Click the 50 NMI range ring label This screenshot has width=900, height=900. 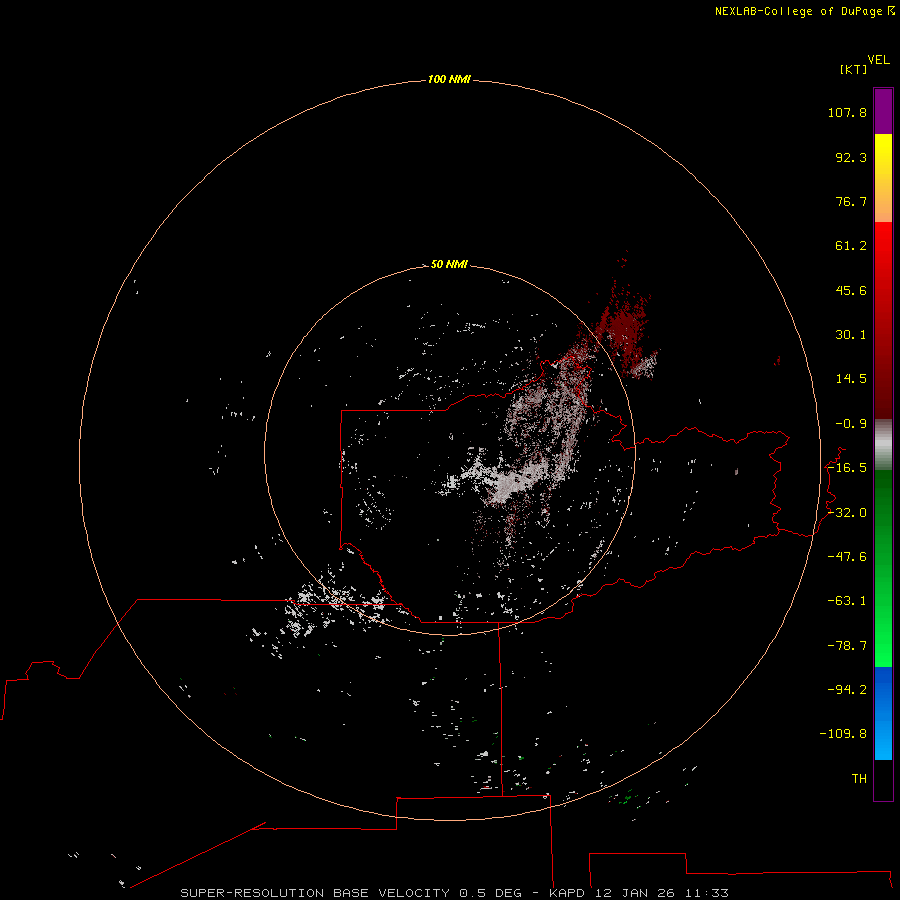[449, 264]
